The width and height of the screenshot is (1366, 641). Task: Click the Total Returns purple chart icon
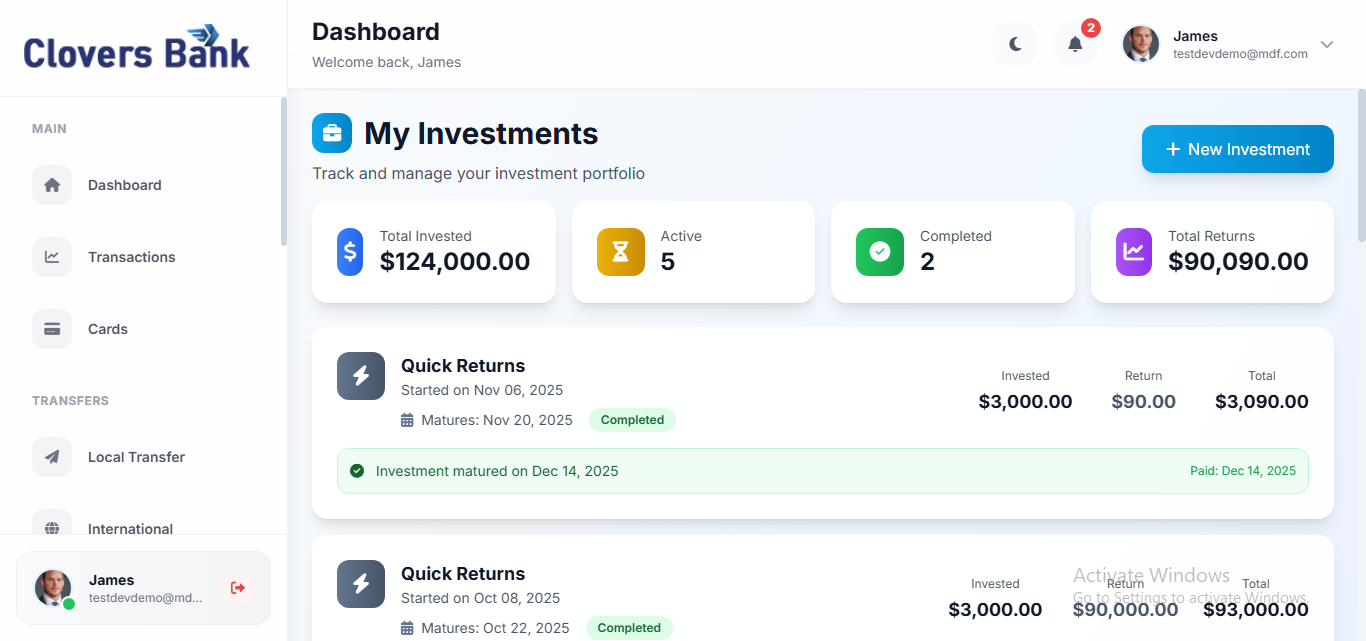click(x=1134, y=252)
